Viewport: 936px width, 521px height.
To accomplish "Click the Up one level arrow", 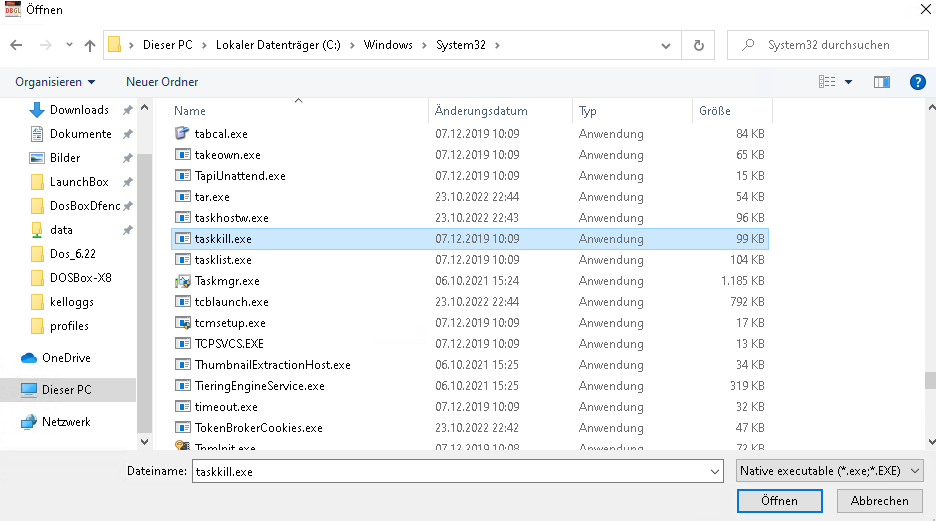I will point(90,45).
